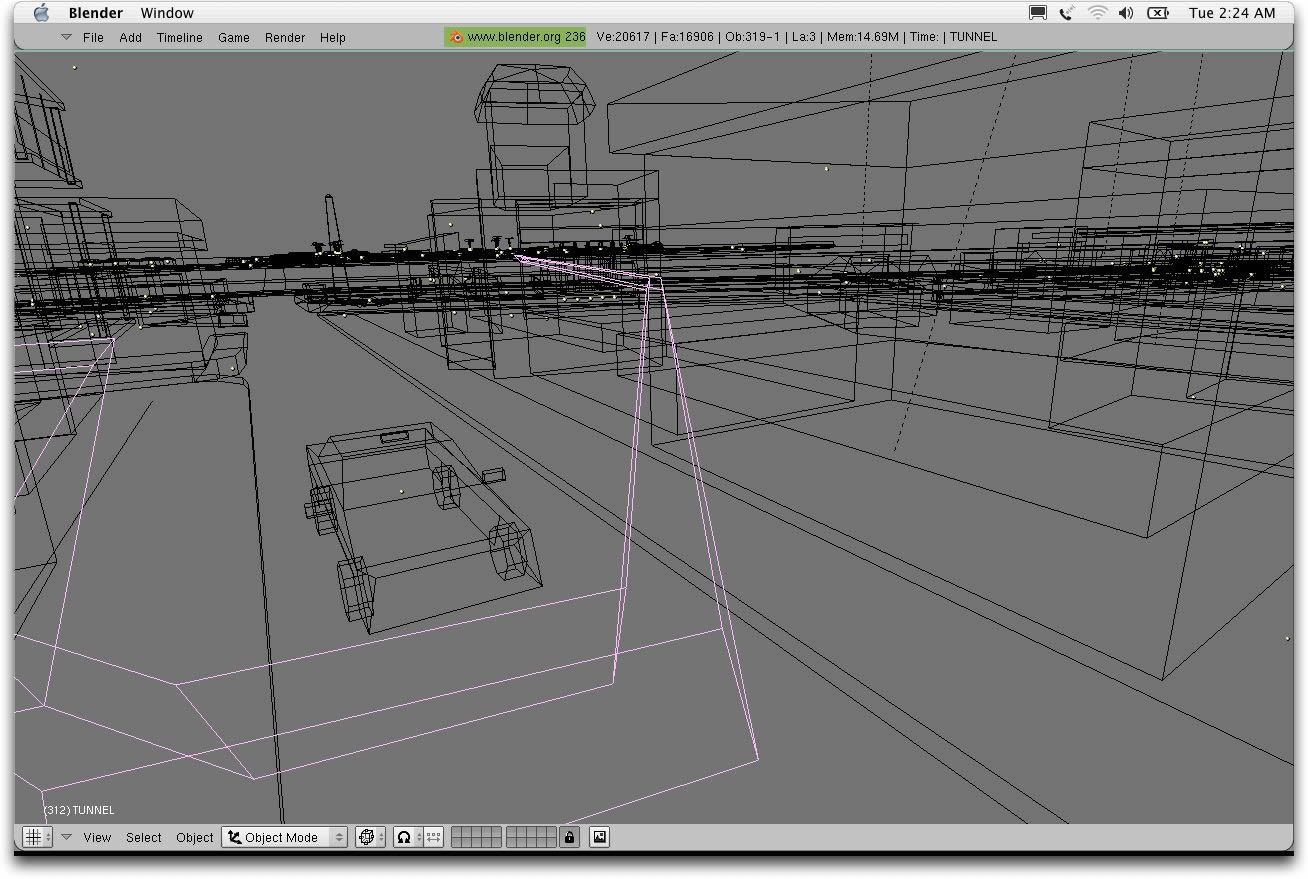
Task: Open the File menu
Action: [93, 37]
